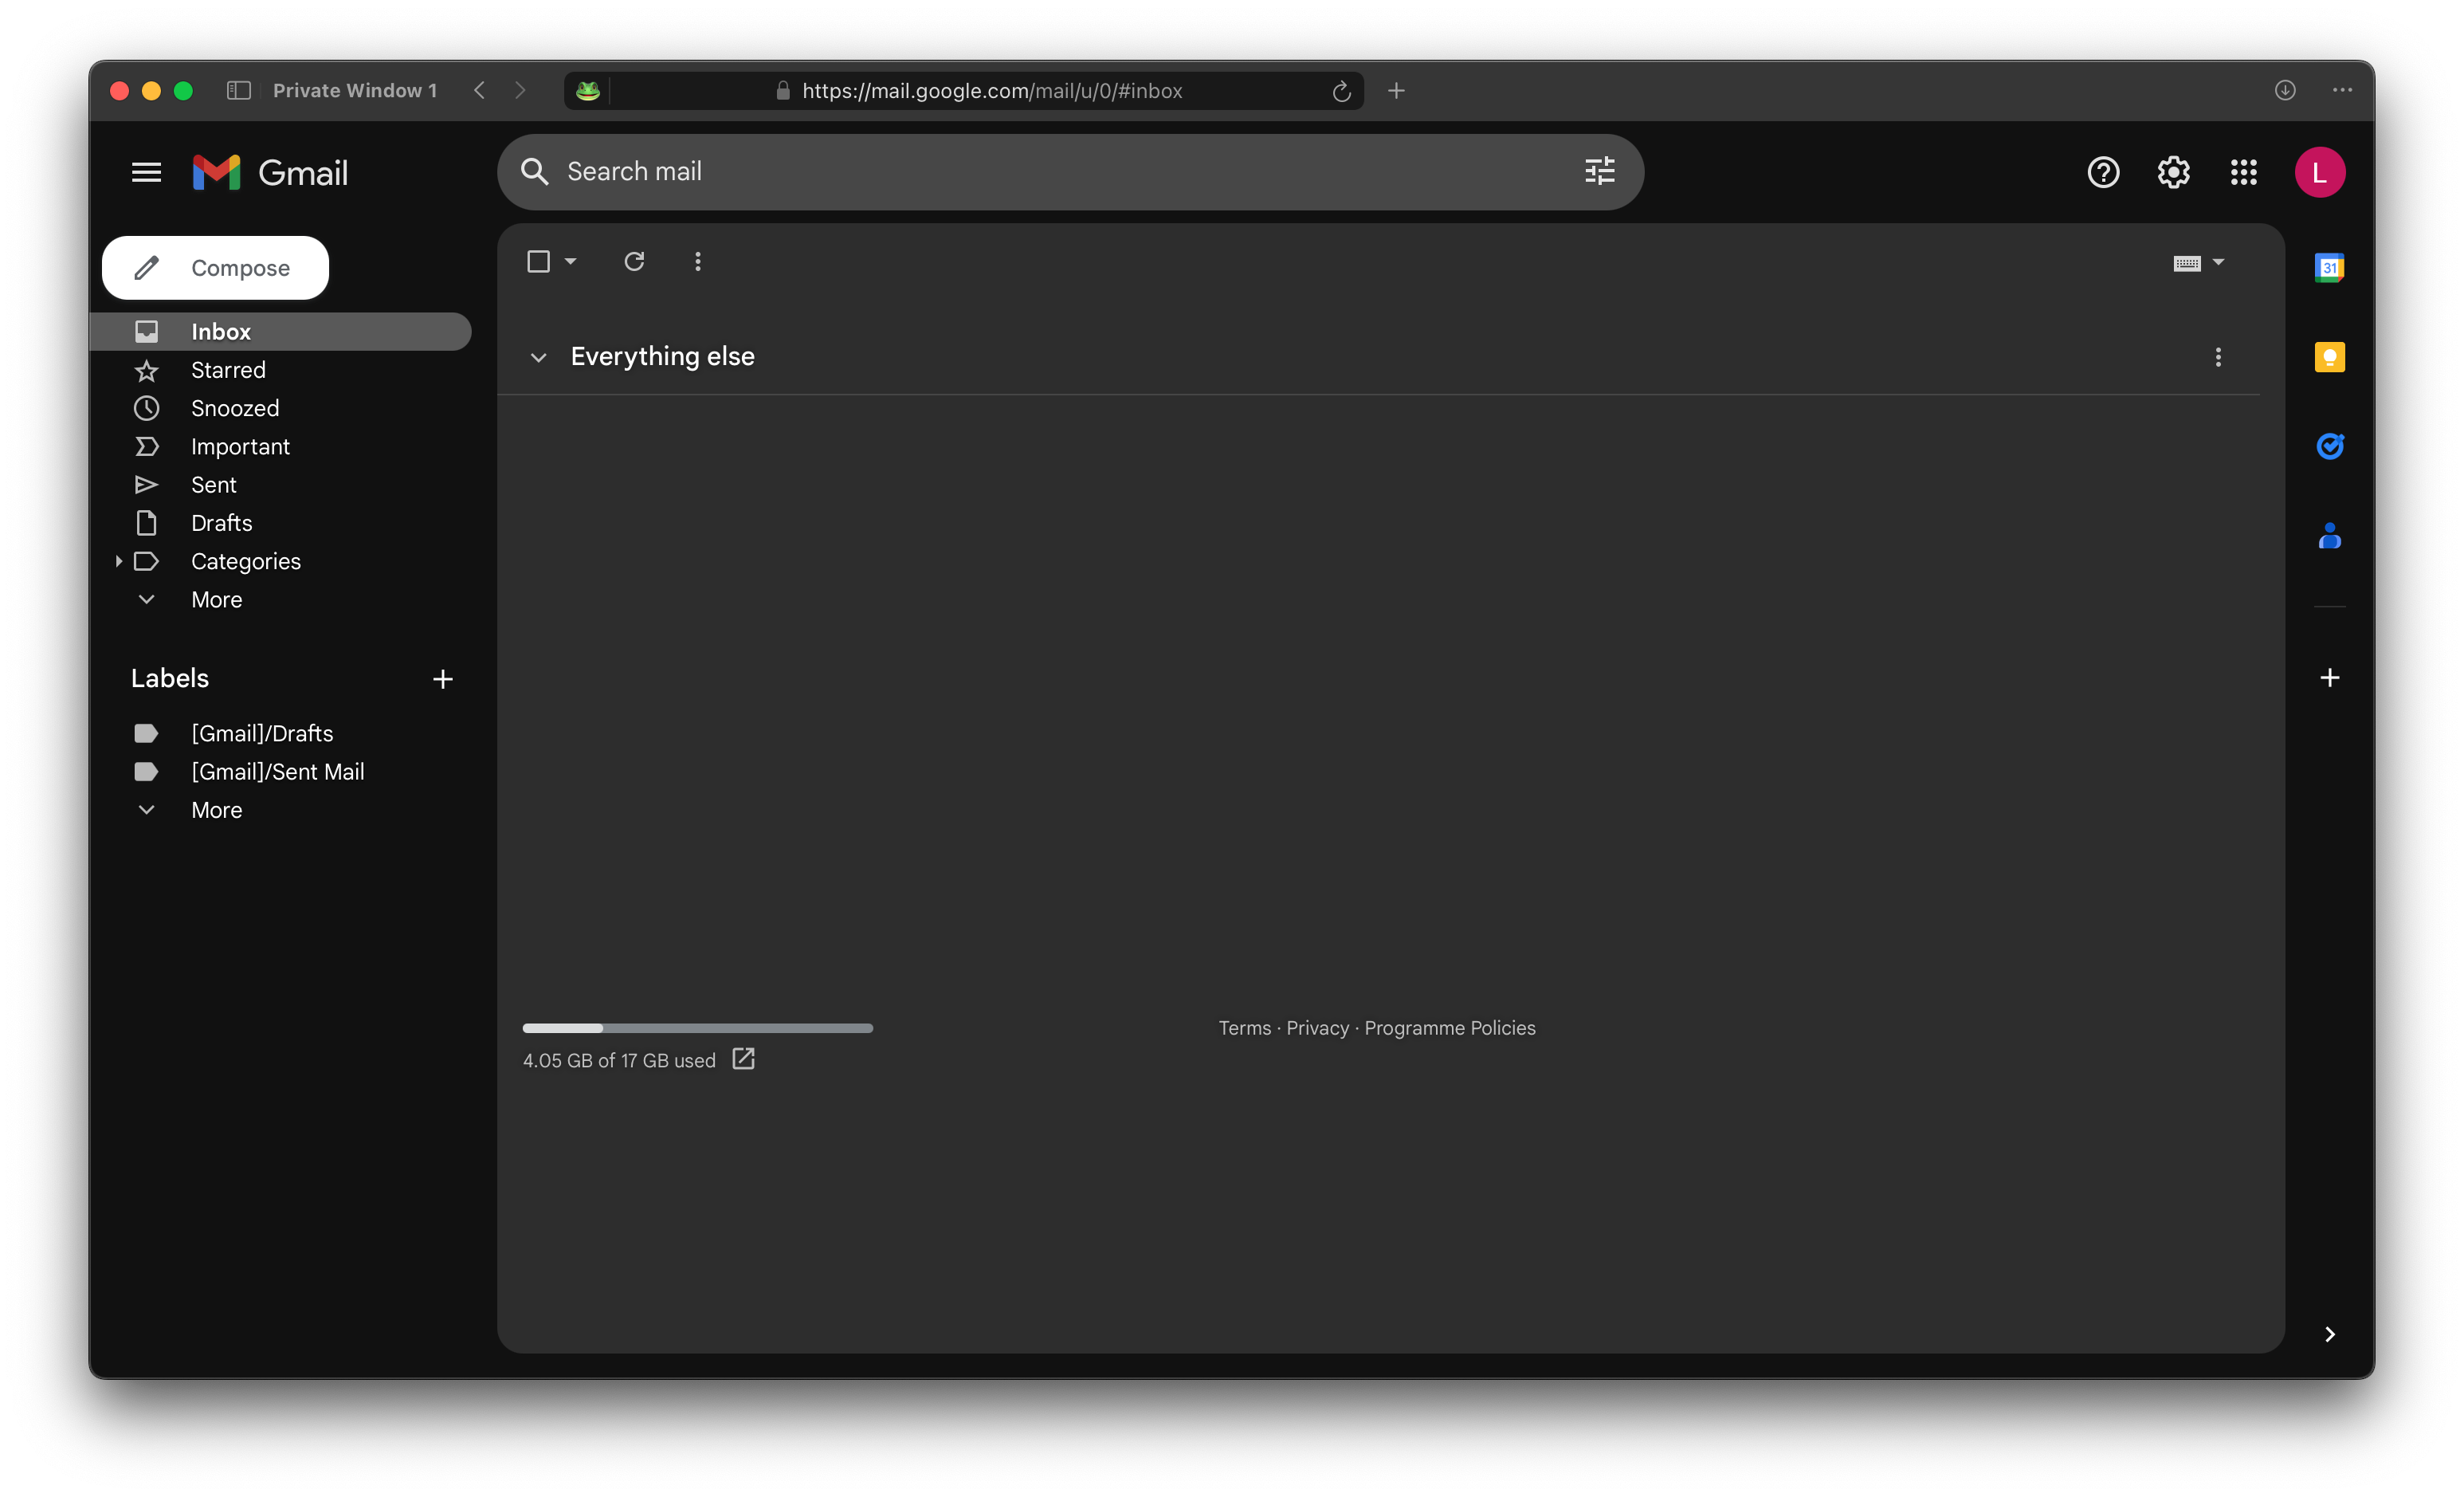
Task: Click the Compose button
Action: pyautogui.click(x=215, y=268)
